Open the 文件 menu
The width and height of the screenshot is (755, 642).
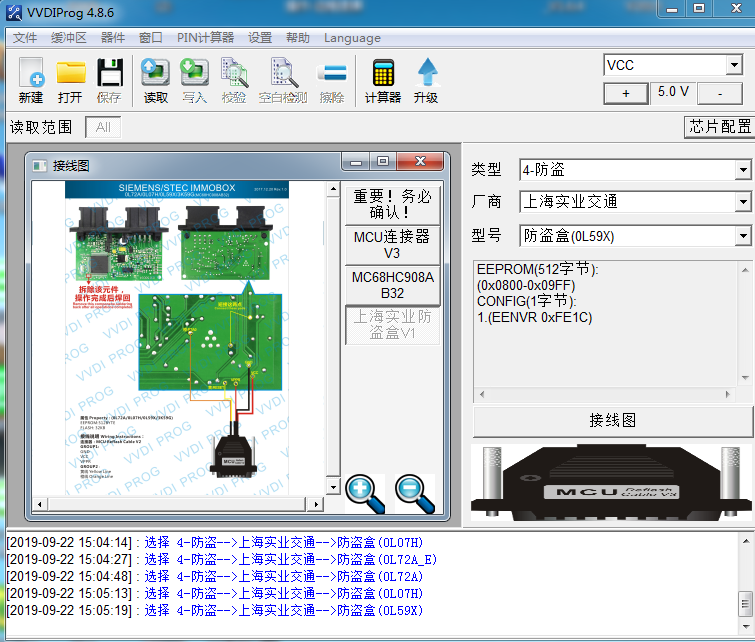[x=25, y=38]
